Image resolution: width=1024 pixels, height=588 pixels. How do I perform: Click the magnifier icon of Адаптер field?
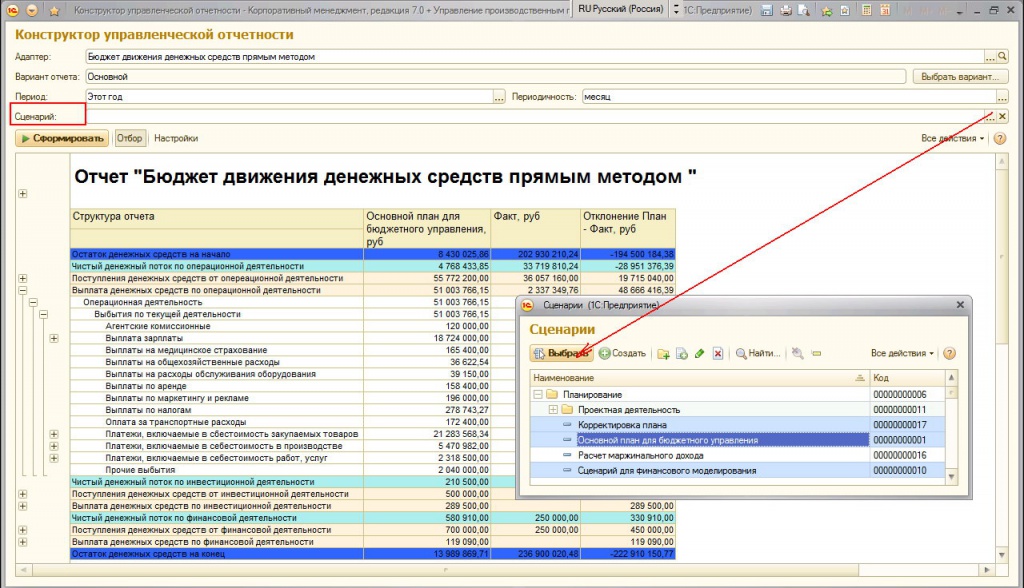(1002, 57)
